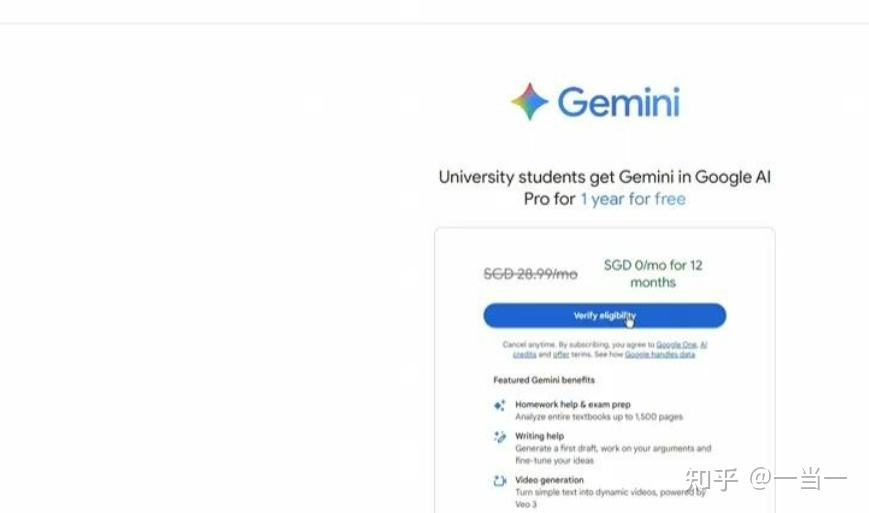
Task: Click the 'Analyze entire textbooks' description
Action: coord(599,417)
